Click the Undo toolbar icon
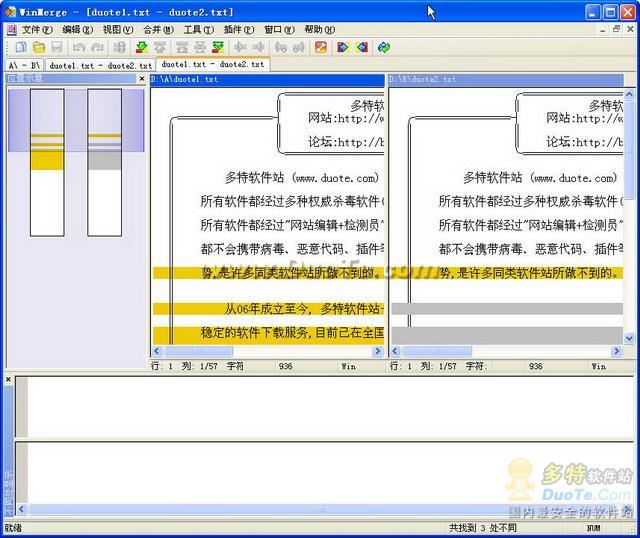This screenshot has width=640, height=538. (79, 47)
